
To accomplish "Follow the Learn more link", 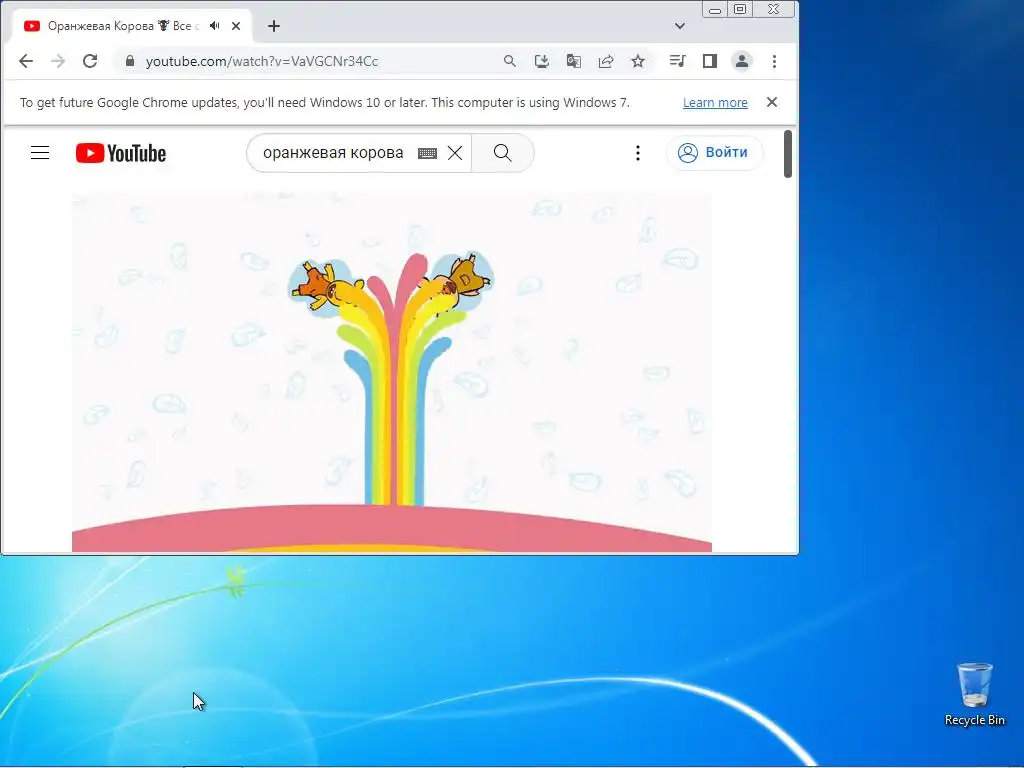I will [x=715, y=103].
